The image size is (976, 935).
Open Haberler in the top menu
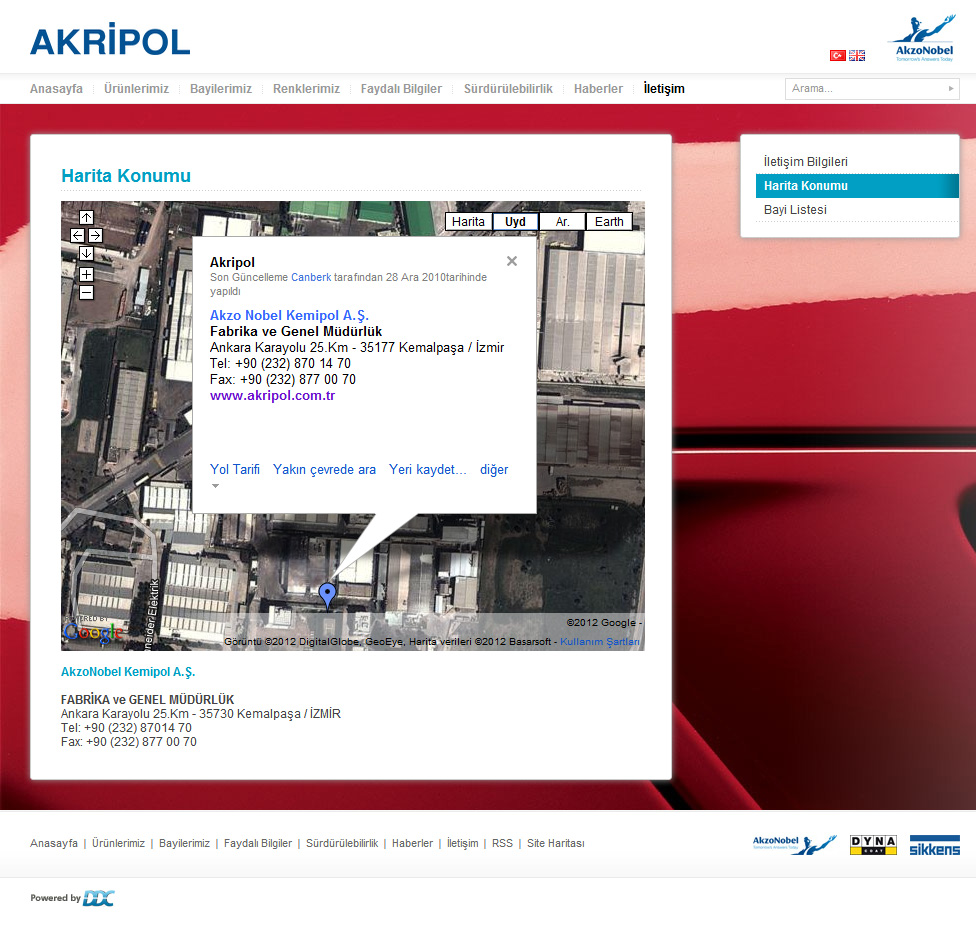click(598, 88)
